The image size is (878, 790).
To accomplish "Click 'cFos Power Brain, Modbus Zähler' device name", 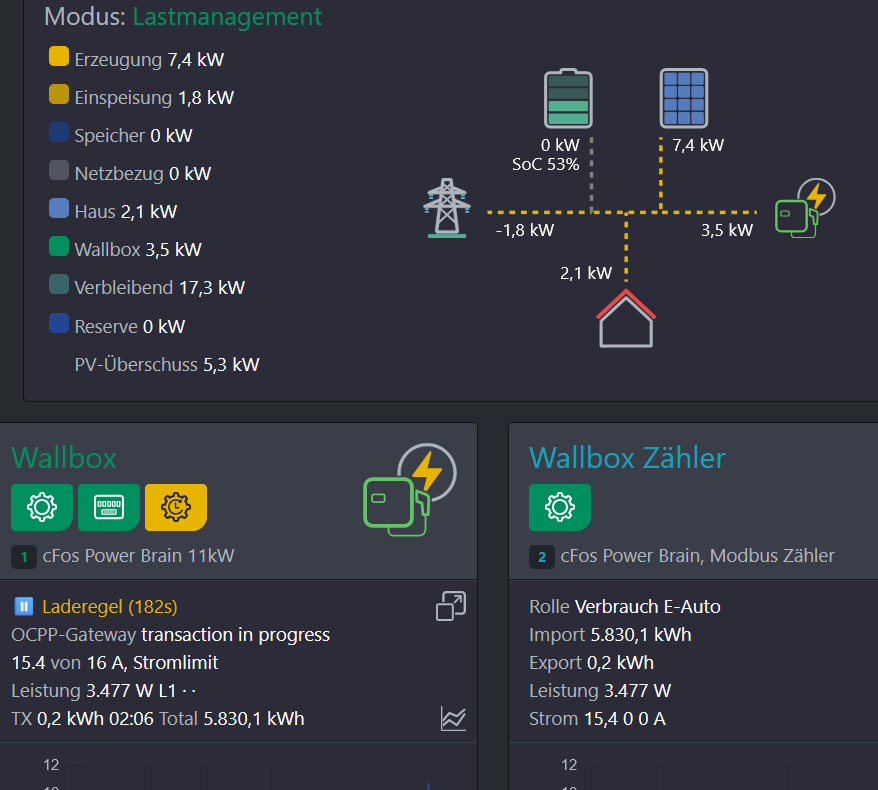I will 697,556.
